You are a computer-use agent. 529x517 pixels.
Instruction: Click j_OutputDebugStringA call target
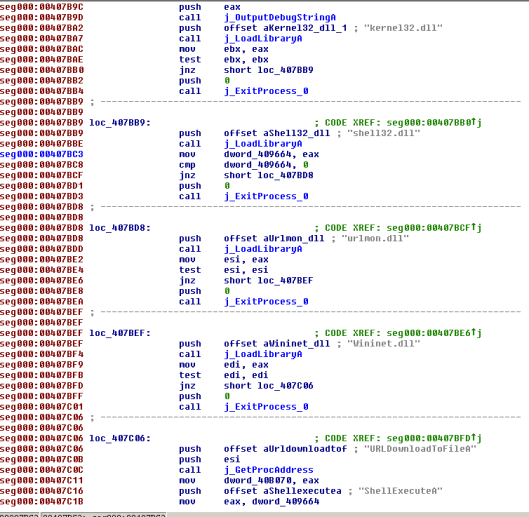coord(280,17)
